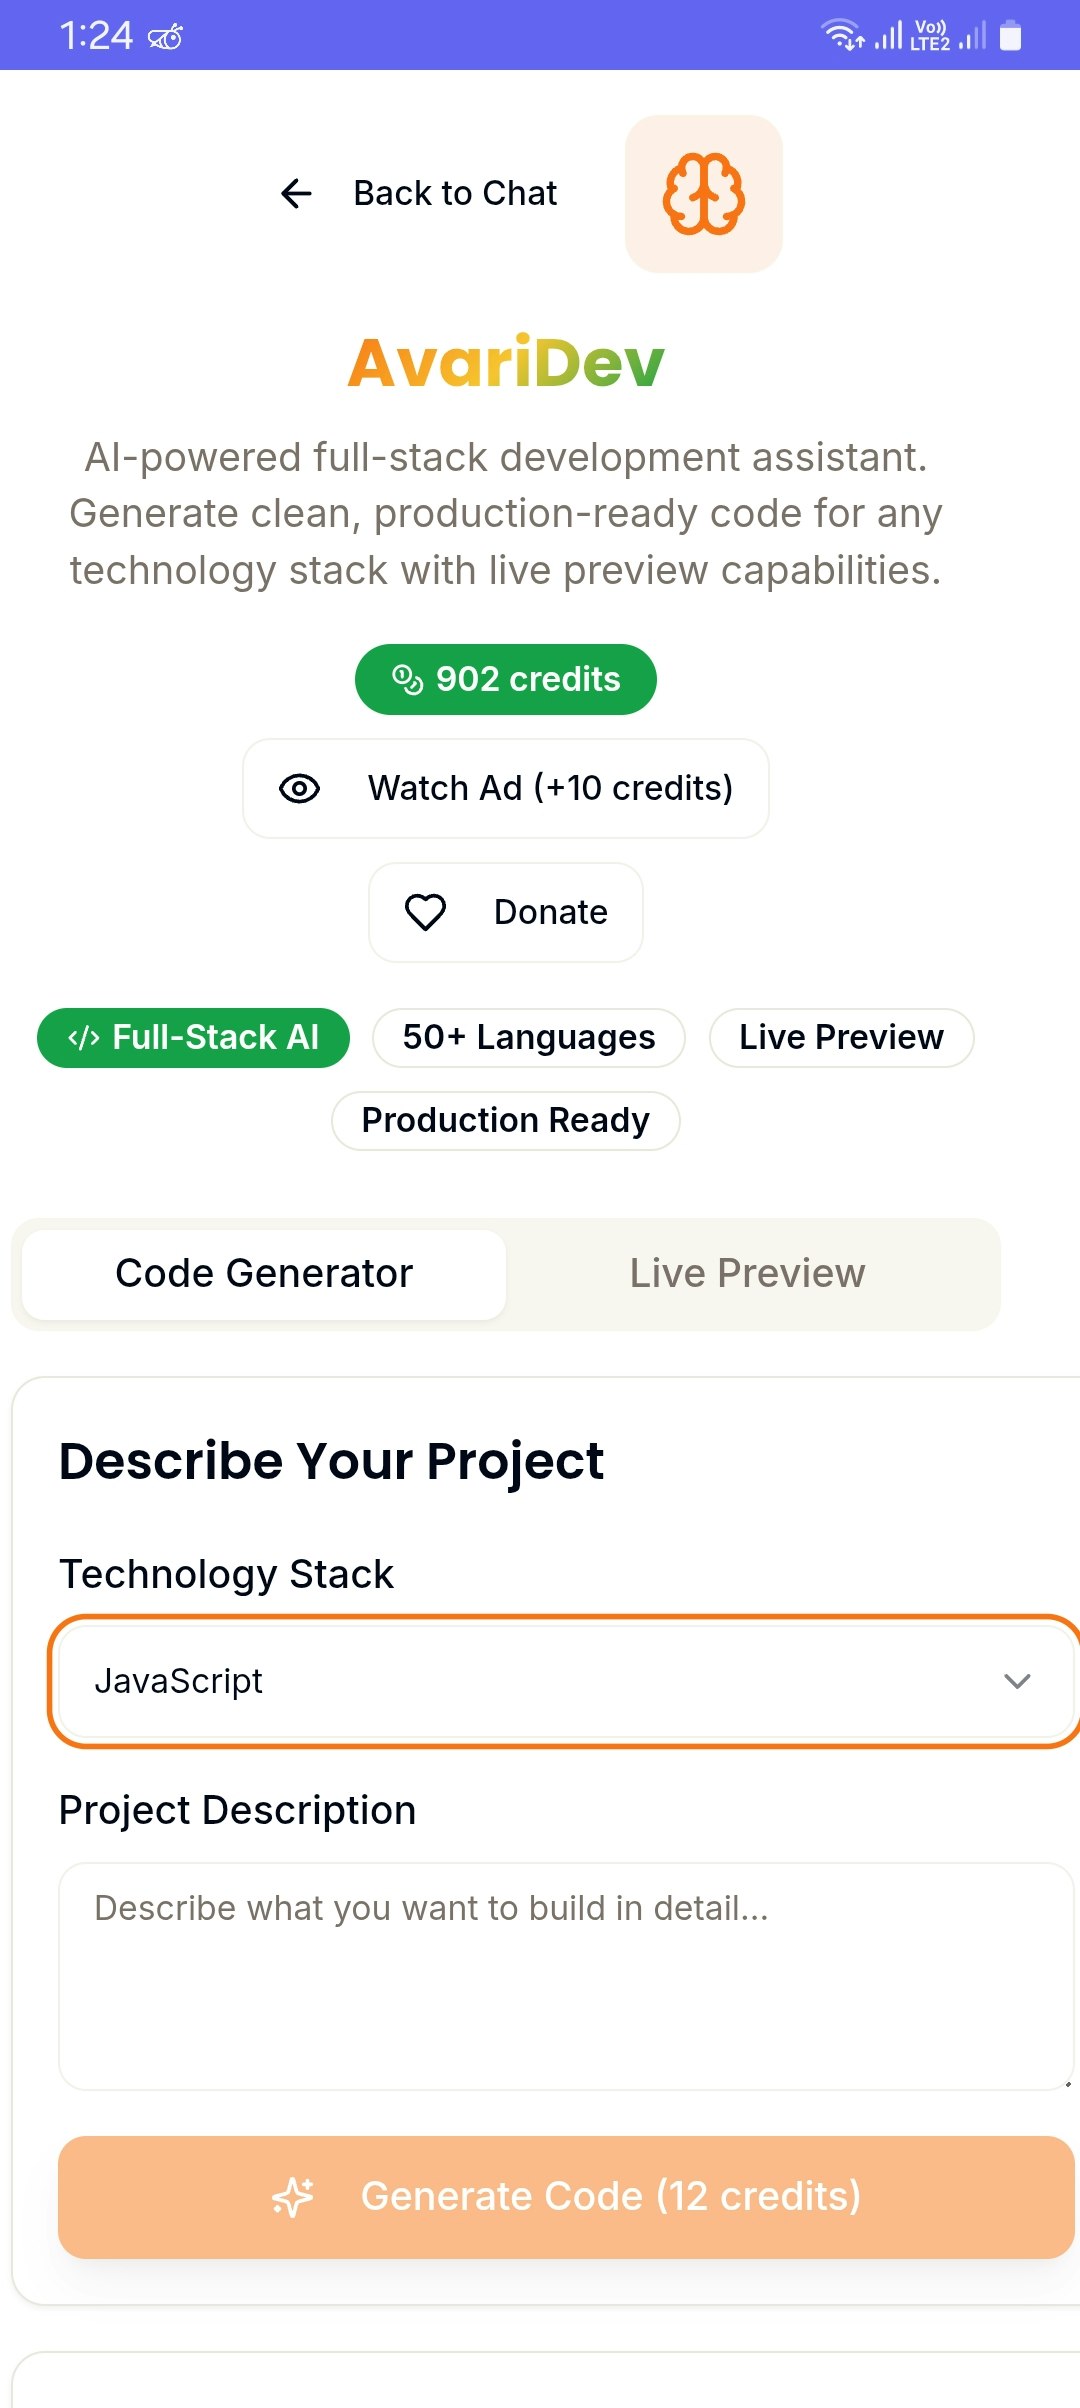The image size is (1080, 2408).
Task: Go back via Back to Chat
Action: tap(455, 193)
